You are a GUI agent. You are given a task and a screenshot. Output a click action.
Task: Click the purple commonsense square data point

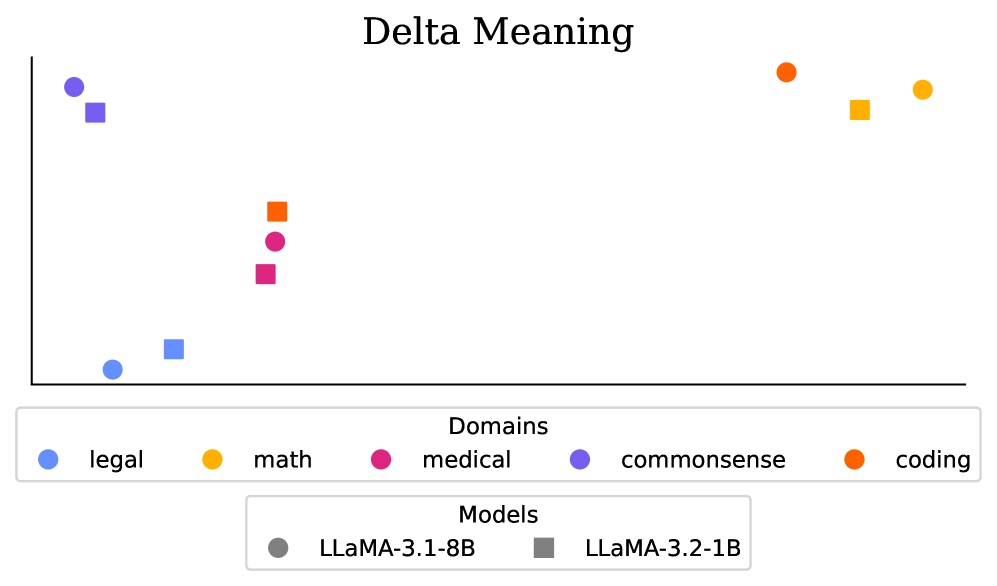[x=95, y=113]
